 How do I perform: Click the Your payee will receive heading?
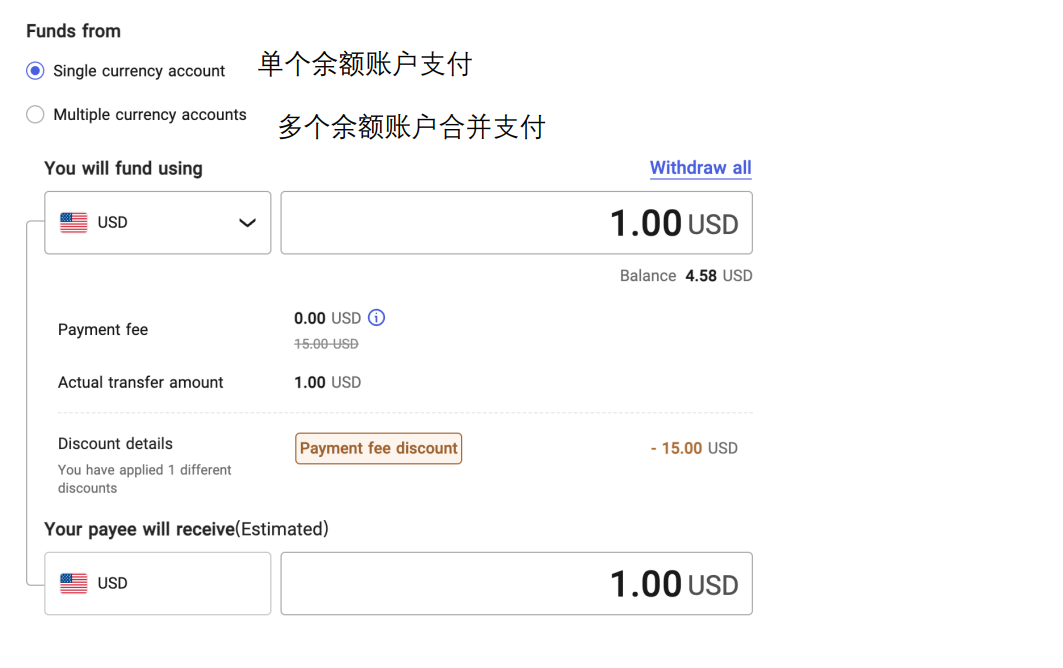[186, 529]
